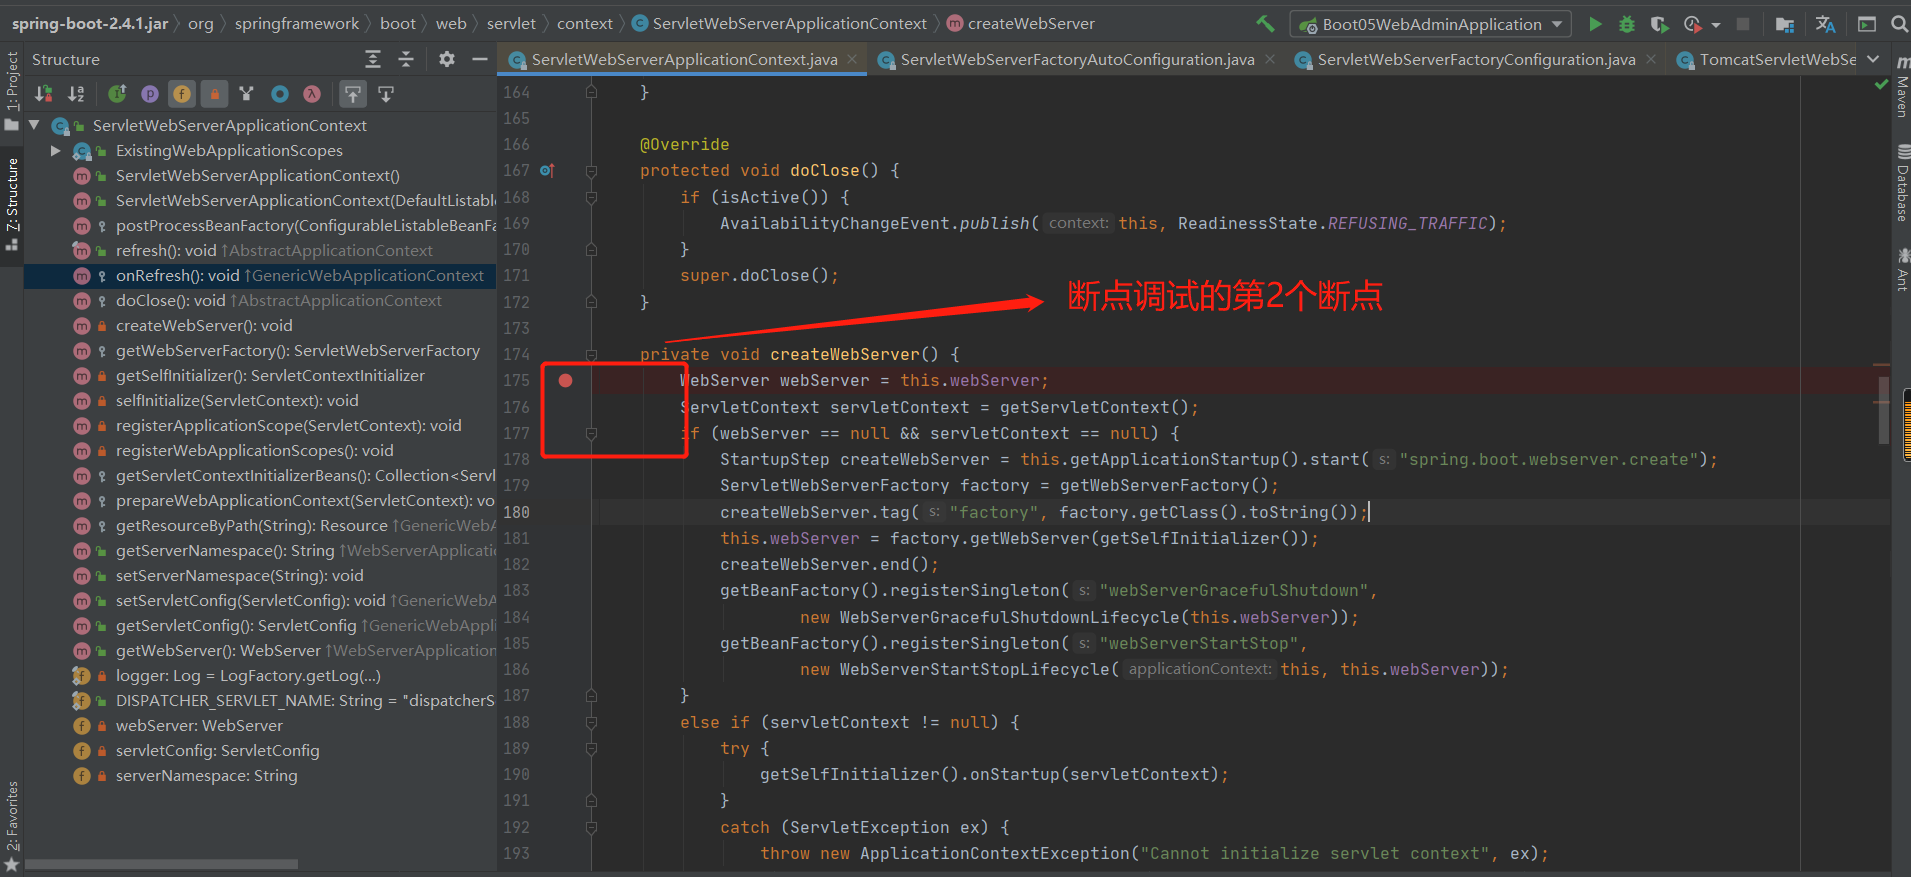
Task: Open the Maven tool window
Action: tap(1901, 88)
